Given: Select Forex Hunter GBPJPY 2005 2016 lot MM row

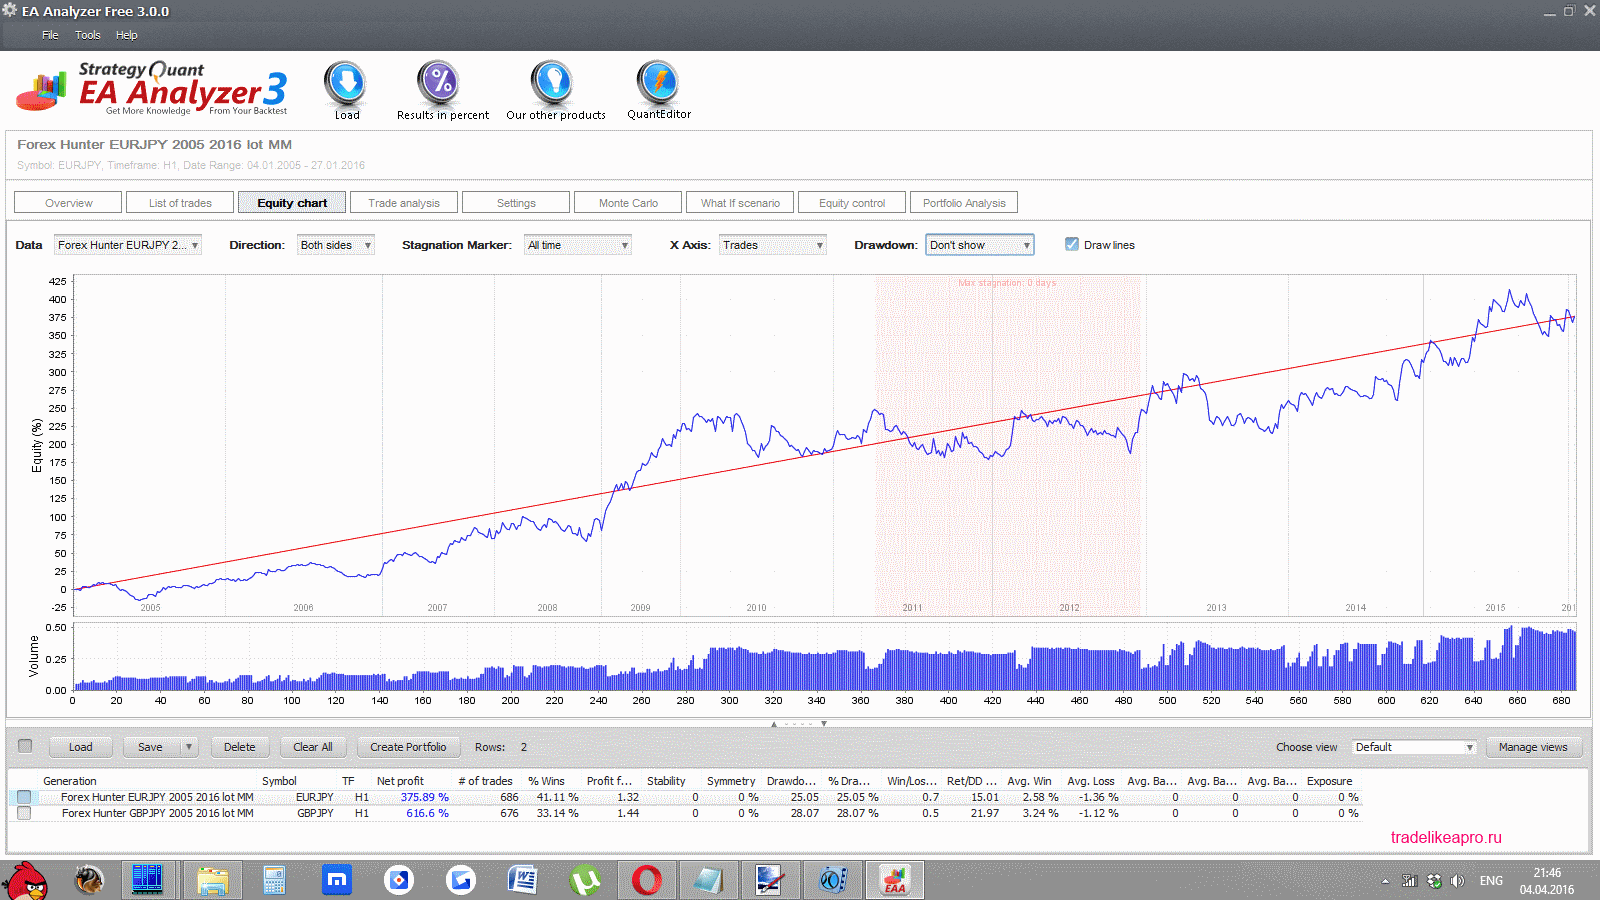Looking at the screenshot, I should pos(686,813).
